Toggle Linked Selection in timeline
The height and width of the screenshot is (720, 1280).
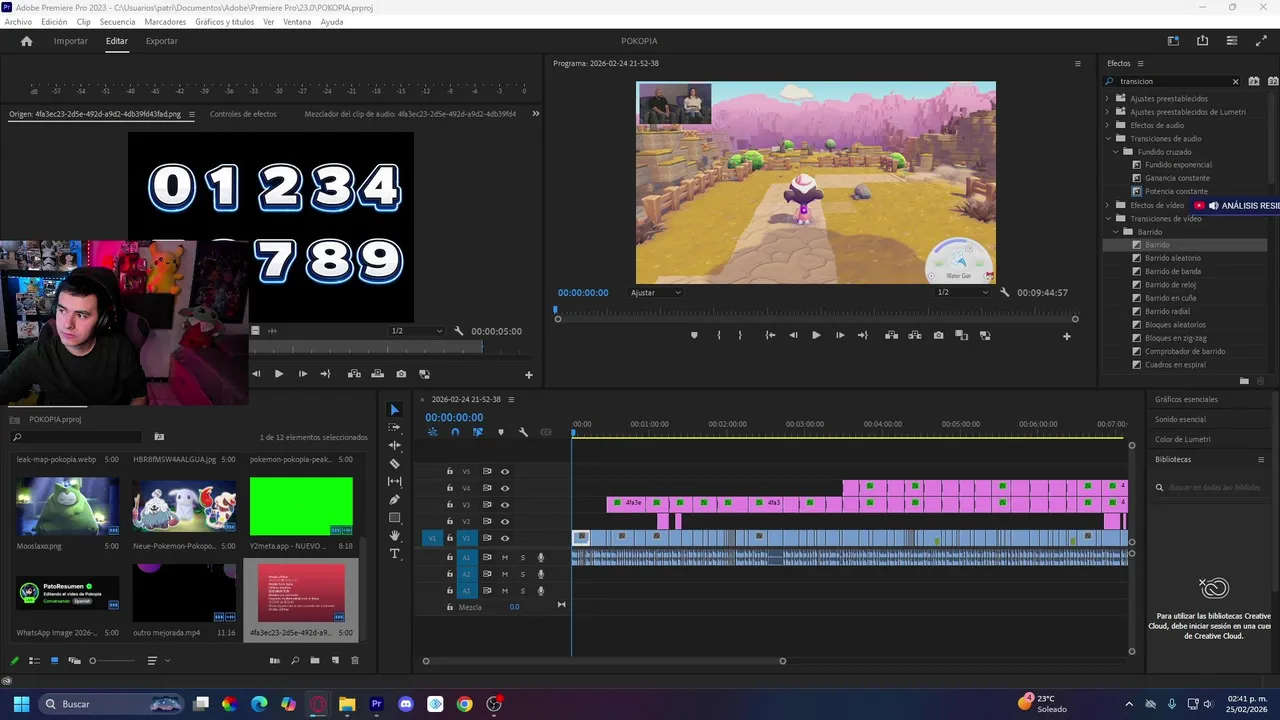(478, 432)
